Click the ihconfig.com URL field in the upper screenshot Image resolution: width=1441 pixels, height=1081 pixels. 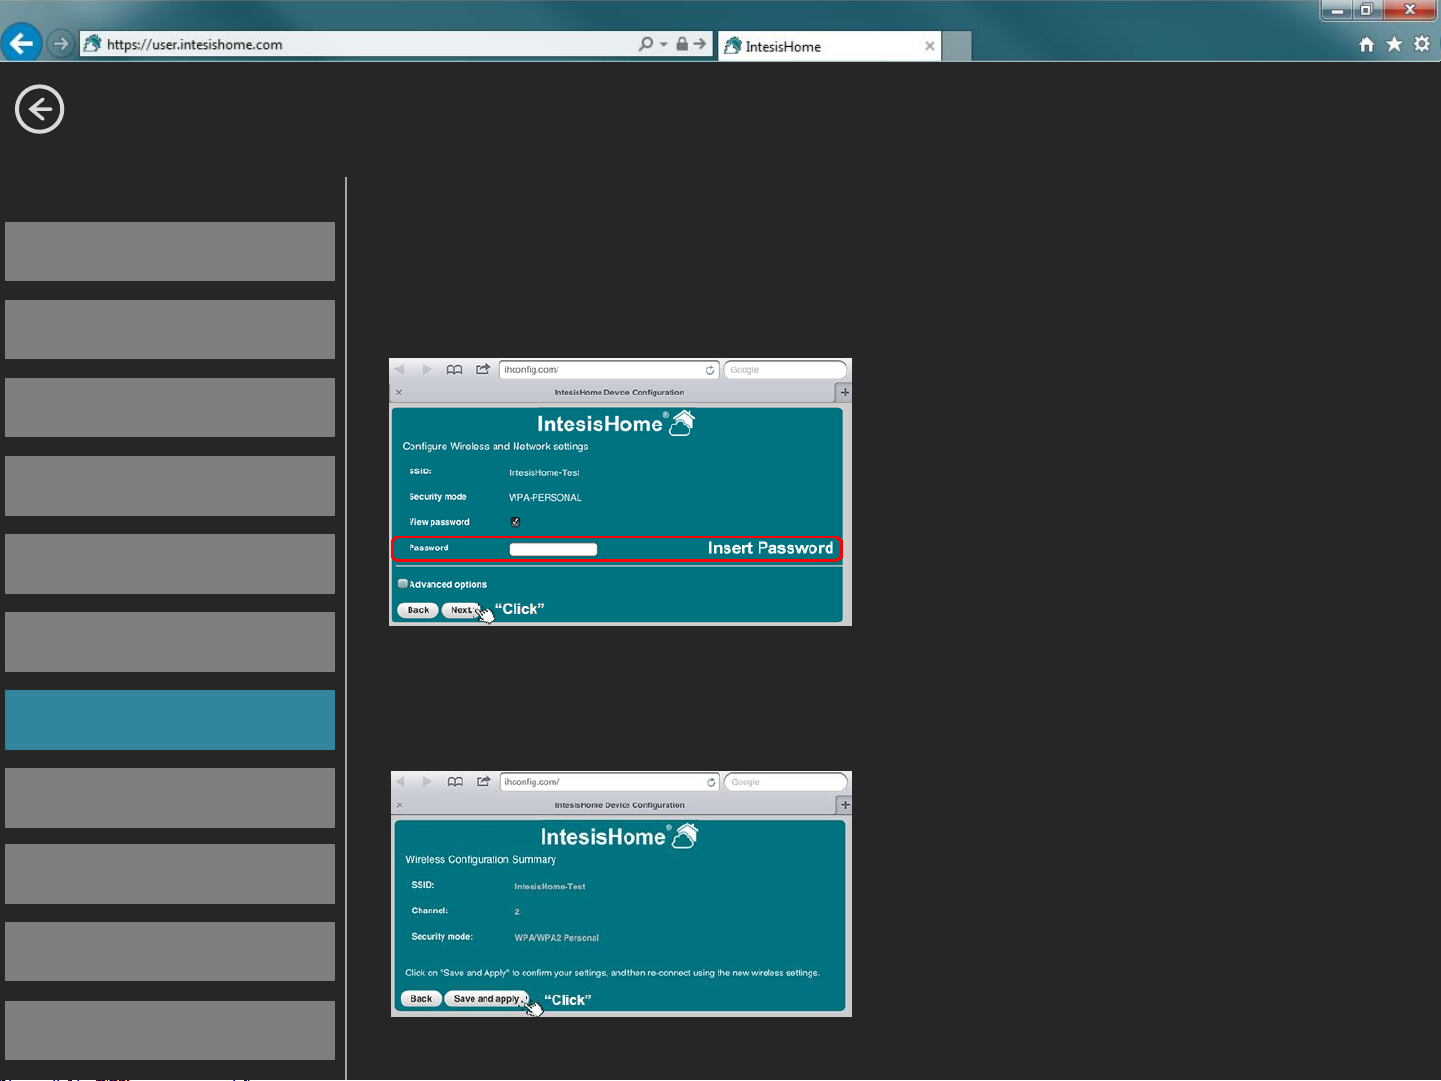click(x=609, y=370)
